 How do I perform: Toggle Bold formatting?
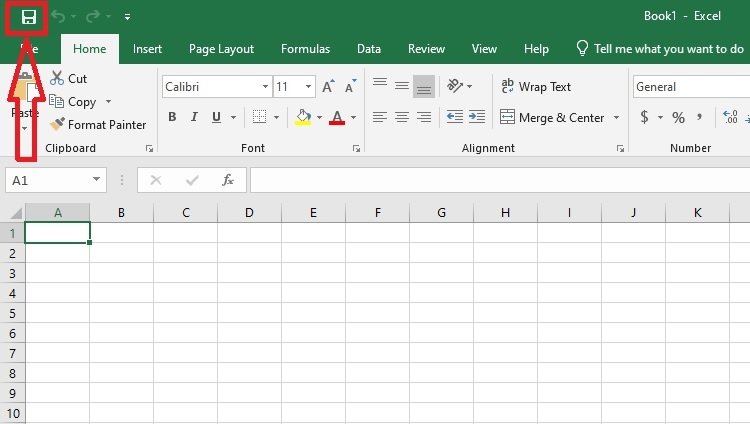pos(173,117)
